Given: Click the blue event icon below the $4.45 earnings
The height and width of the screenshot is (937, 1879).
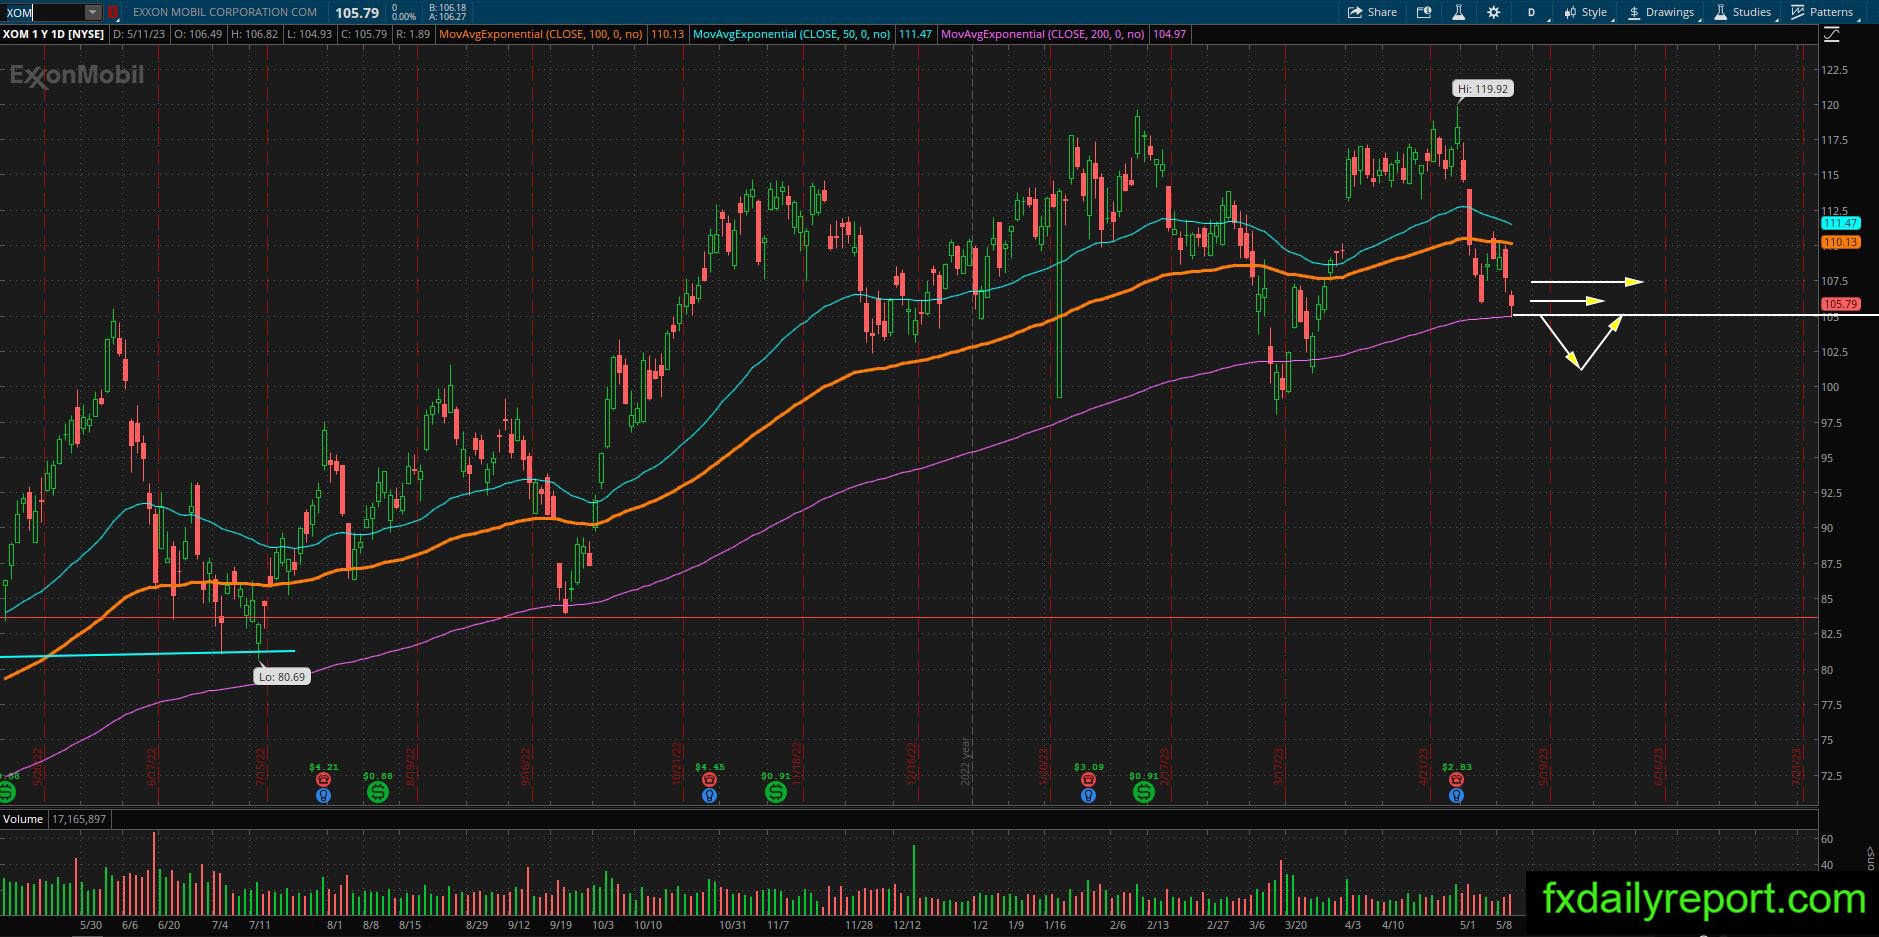Looking at the screenshot, I should pyautogui.click(x=709, y=795).
